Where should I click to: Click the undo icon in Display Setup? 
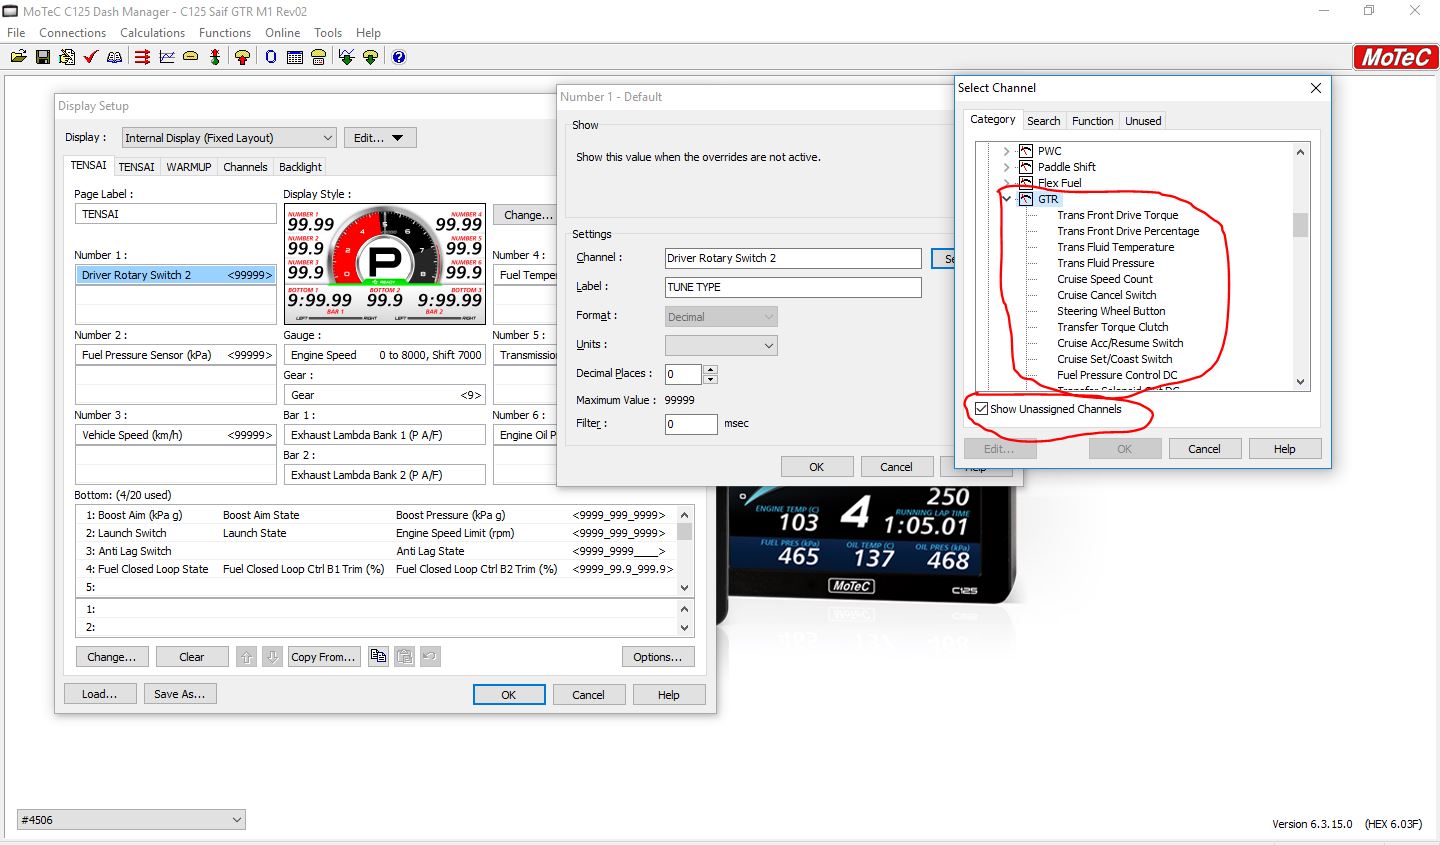[x=430, y=657]
